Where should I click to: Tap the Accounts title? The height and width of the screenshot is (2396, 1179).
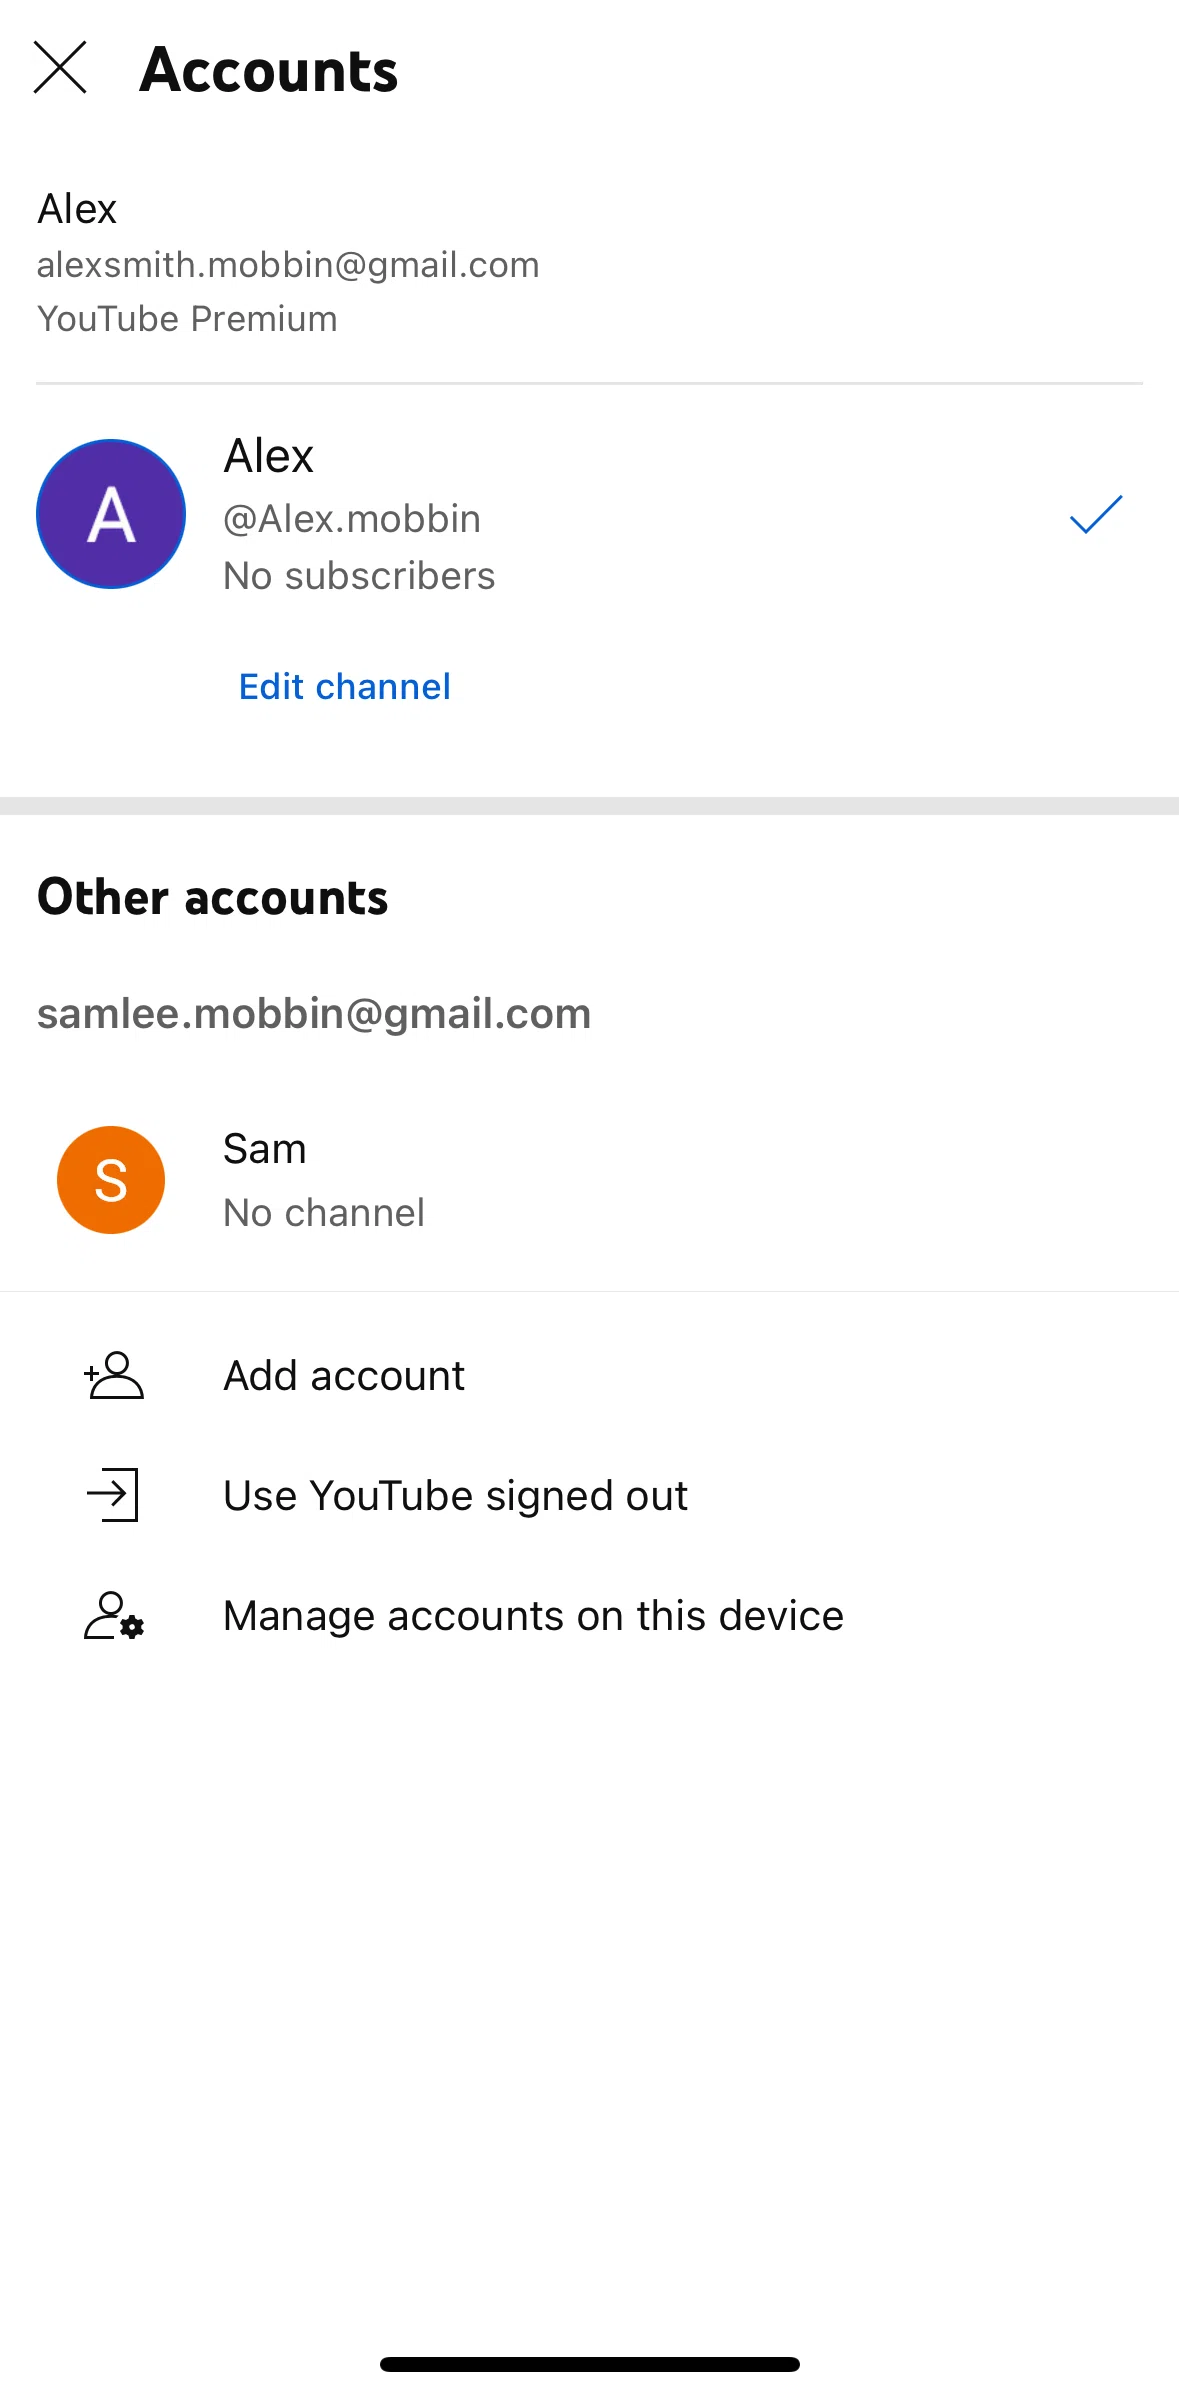[x=269, y=70]
